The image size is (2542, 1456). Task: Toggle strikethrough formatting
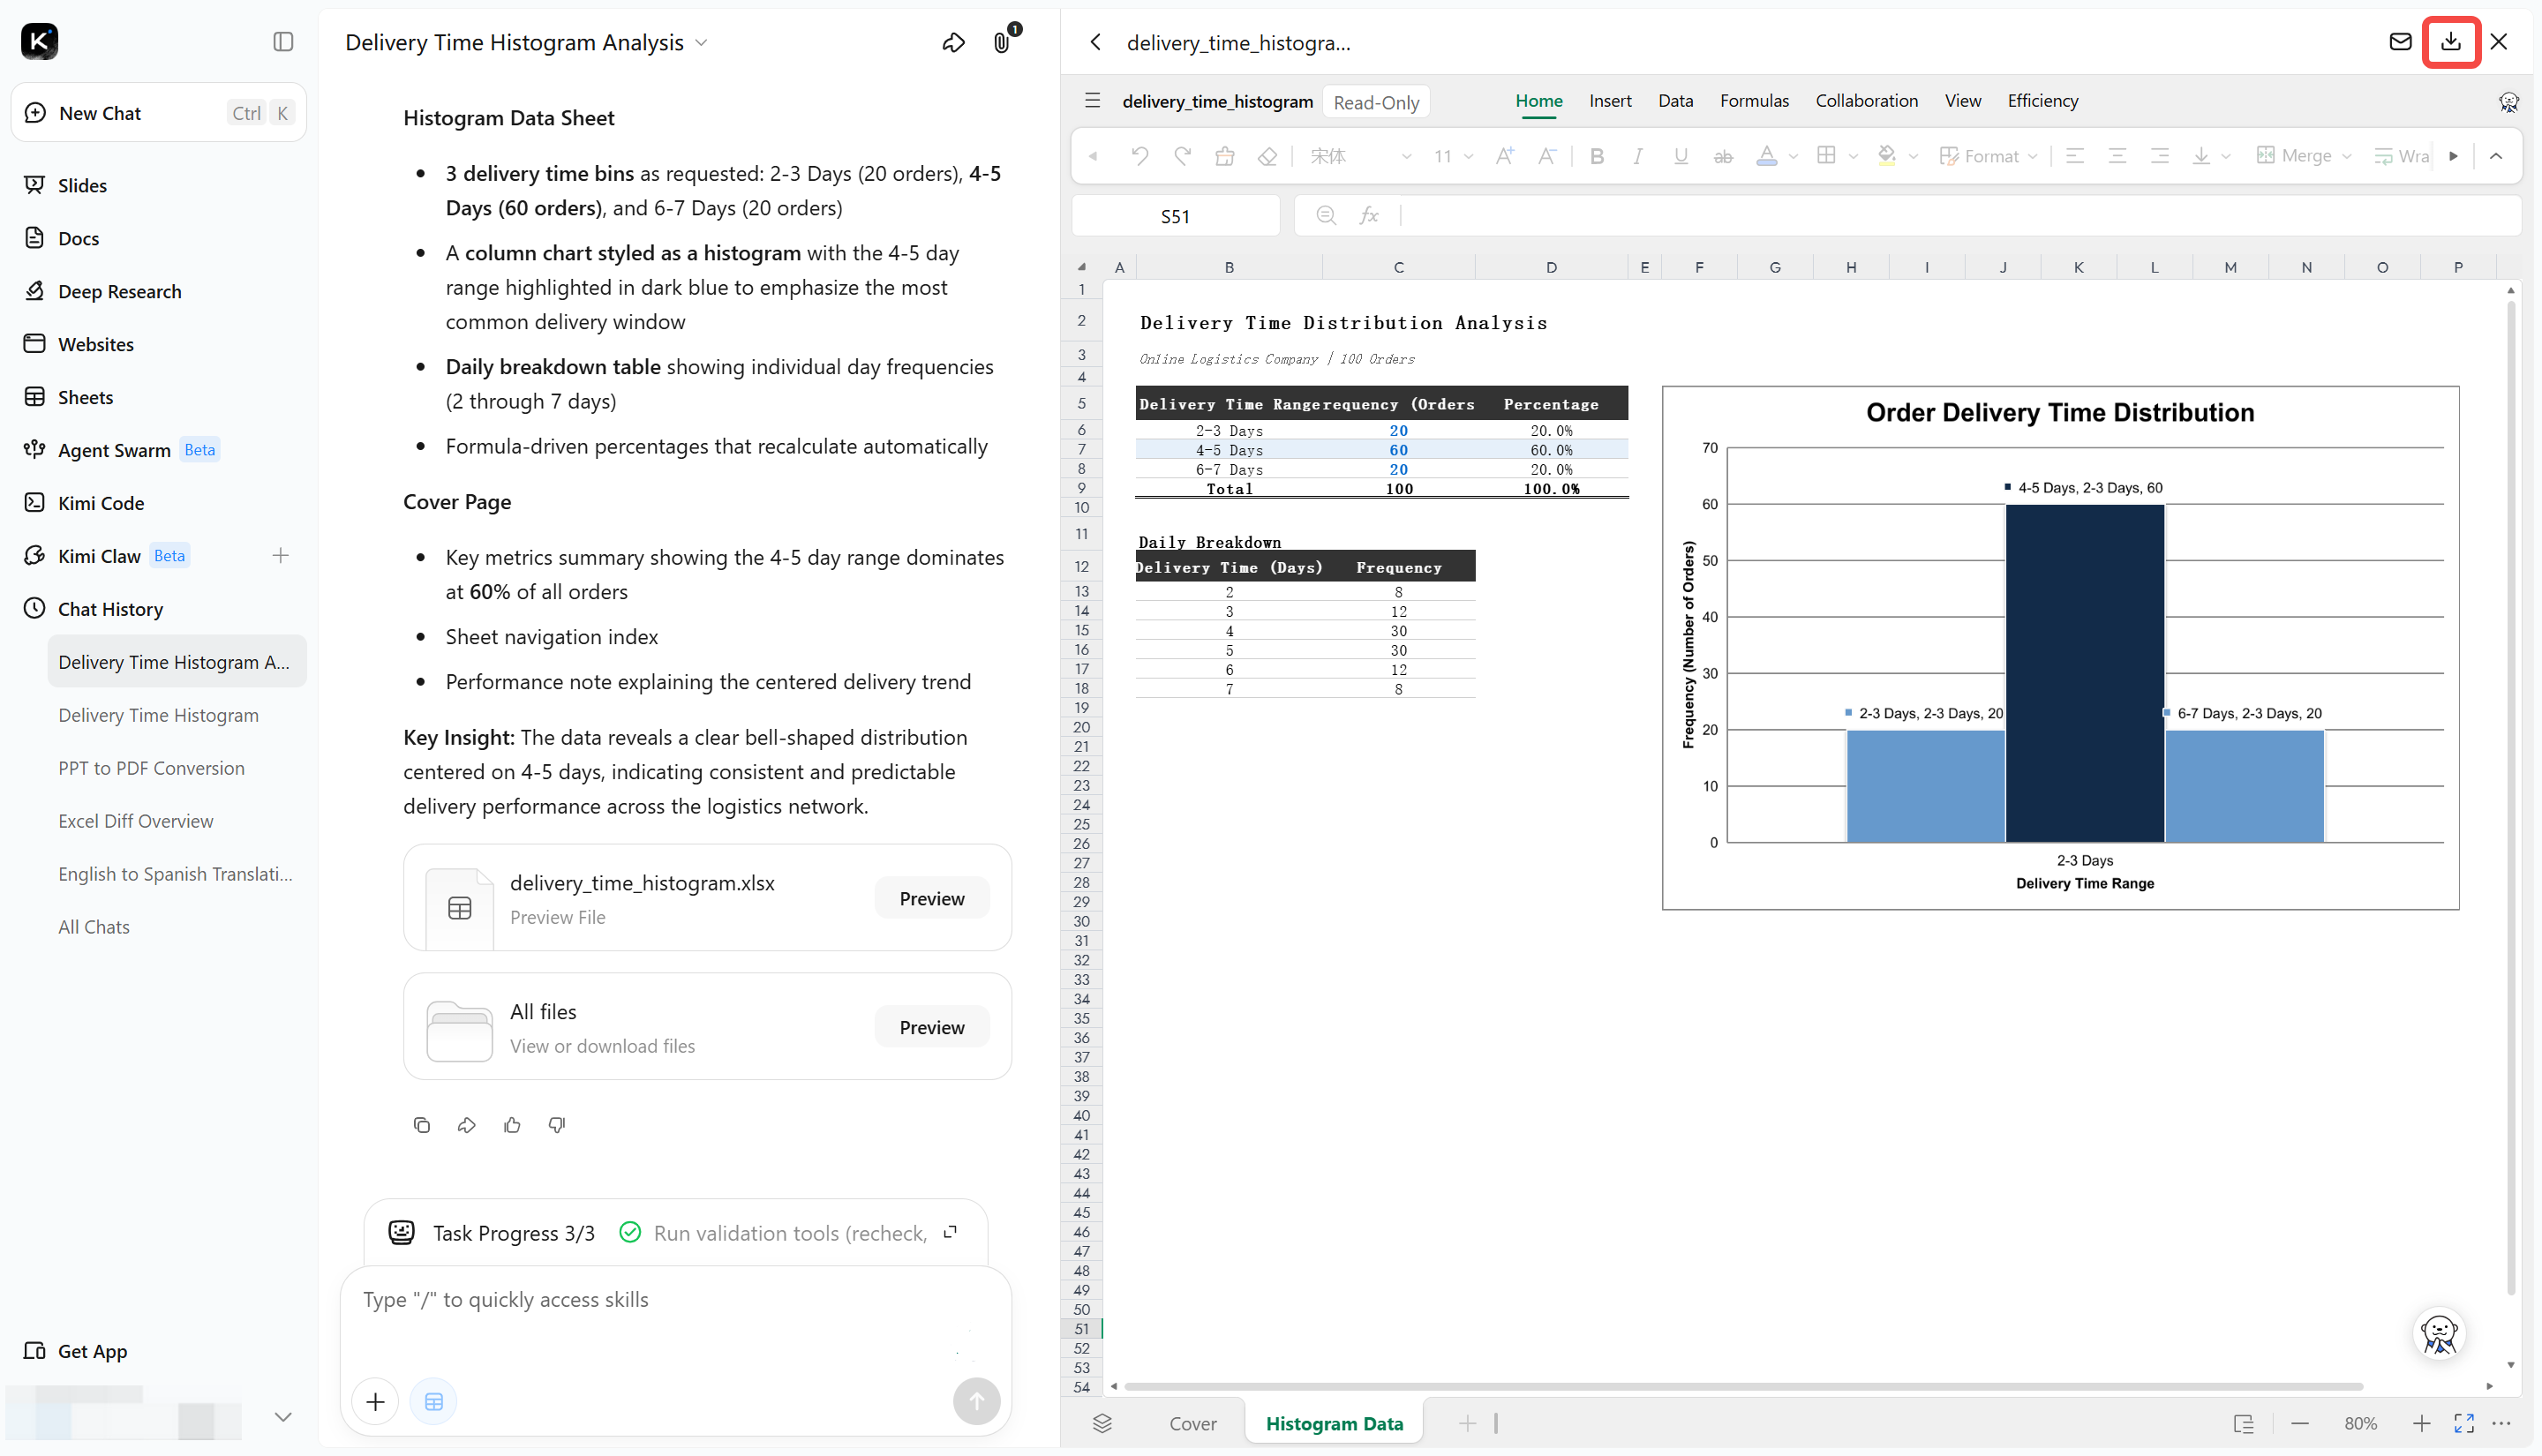pos(1722,156)
